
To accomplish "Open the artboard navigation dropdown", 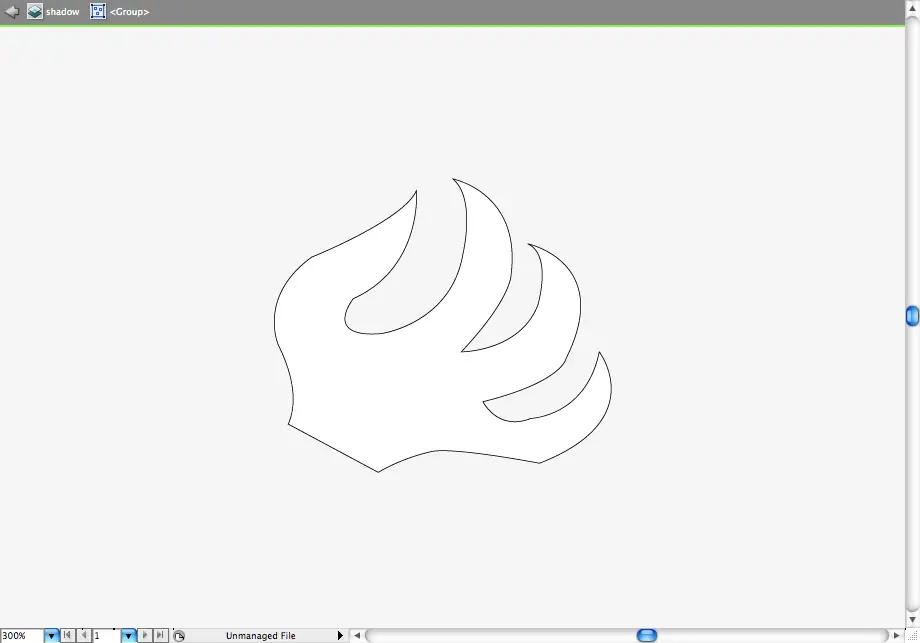I will coord(128,635).
